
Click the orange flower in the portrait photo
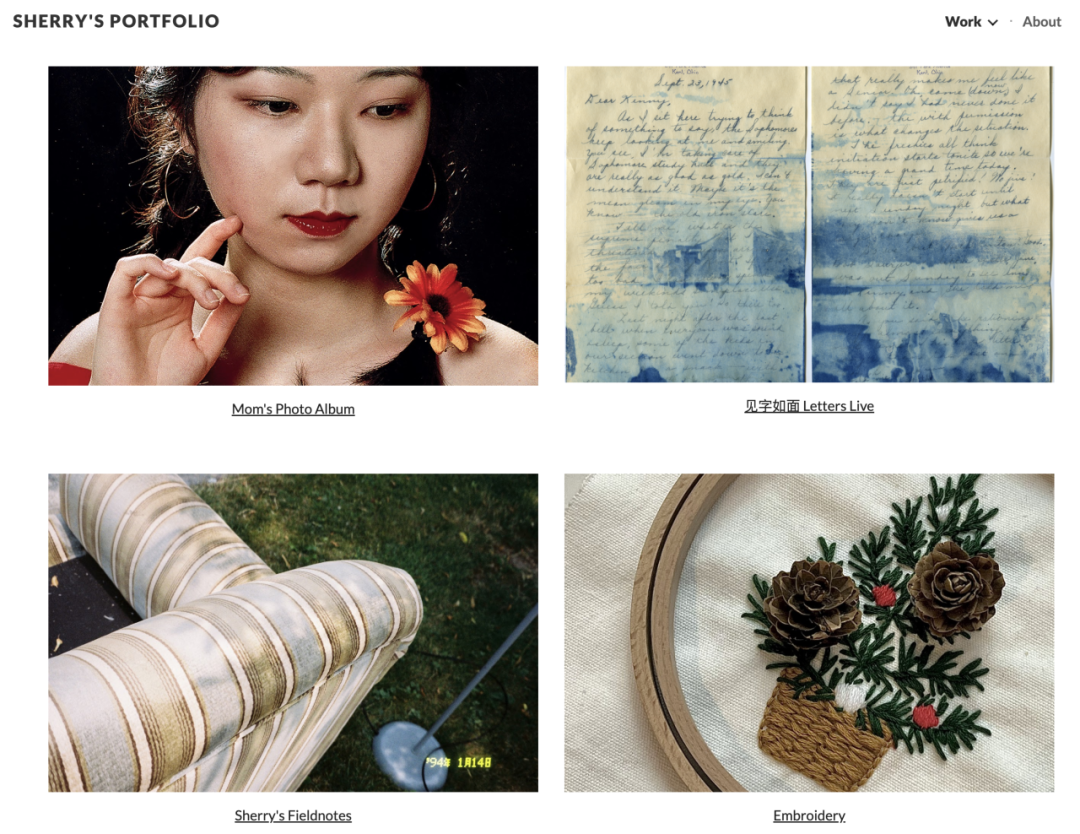pos(436,304)
